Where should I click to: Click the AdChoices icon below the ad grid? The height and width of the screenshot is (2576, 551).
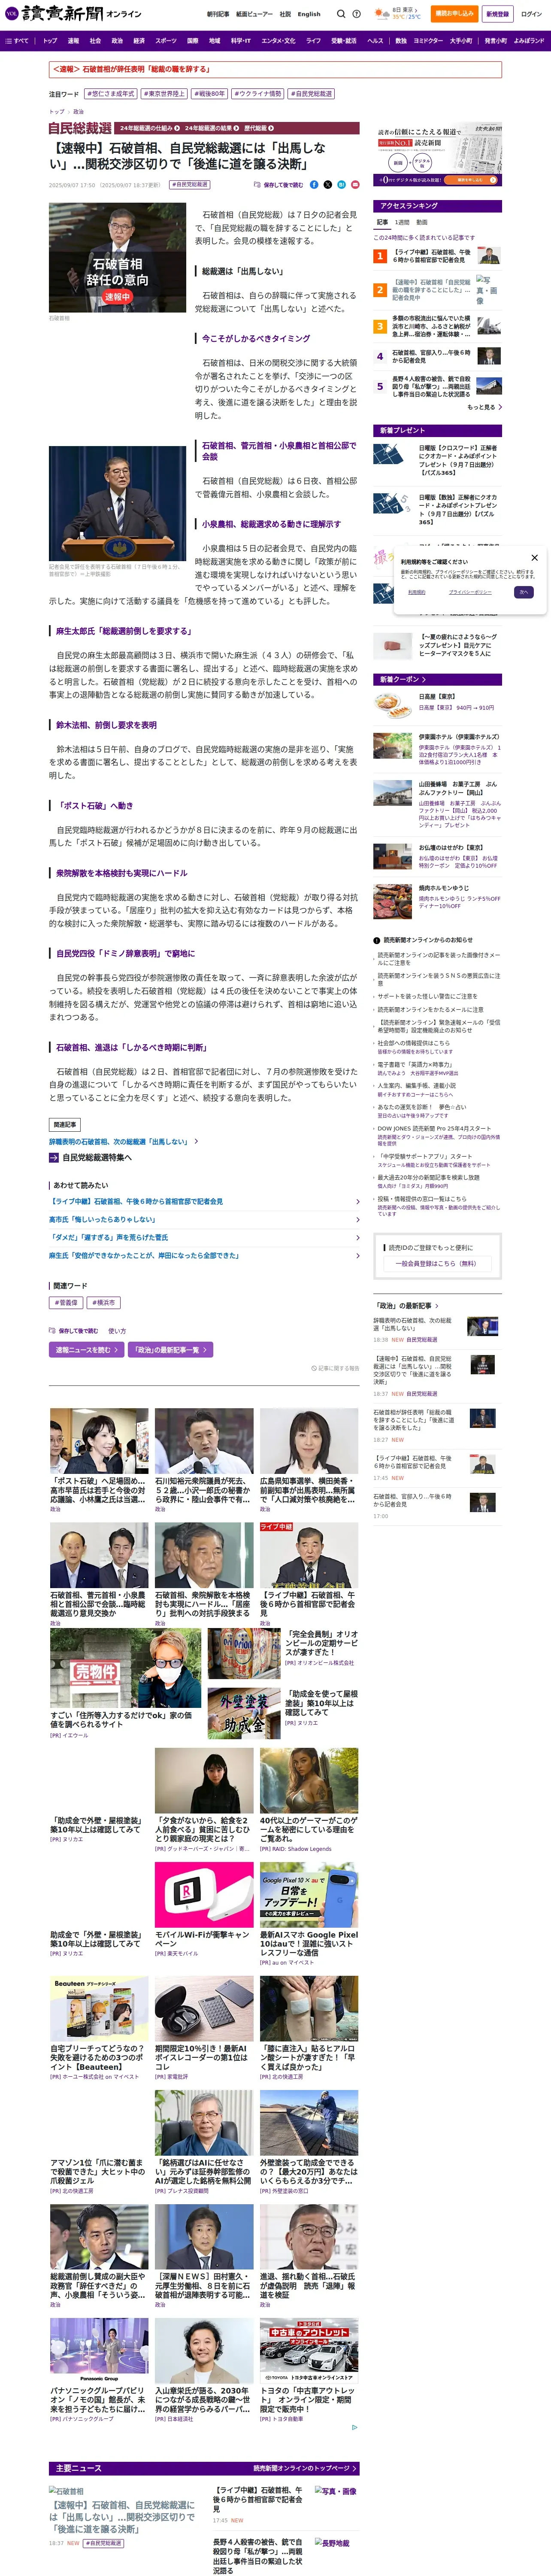click(x=354, y=2428)
